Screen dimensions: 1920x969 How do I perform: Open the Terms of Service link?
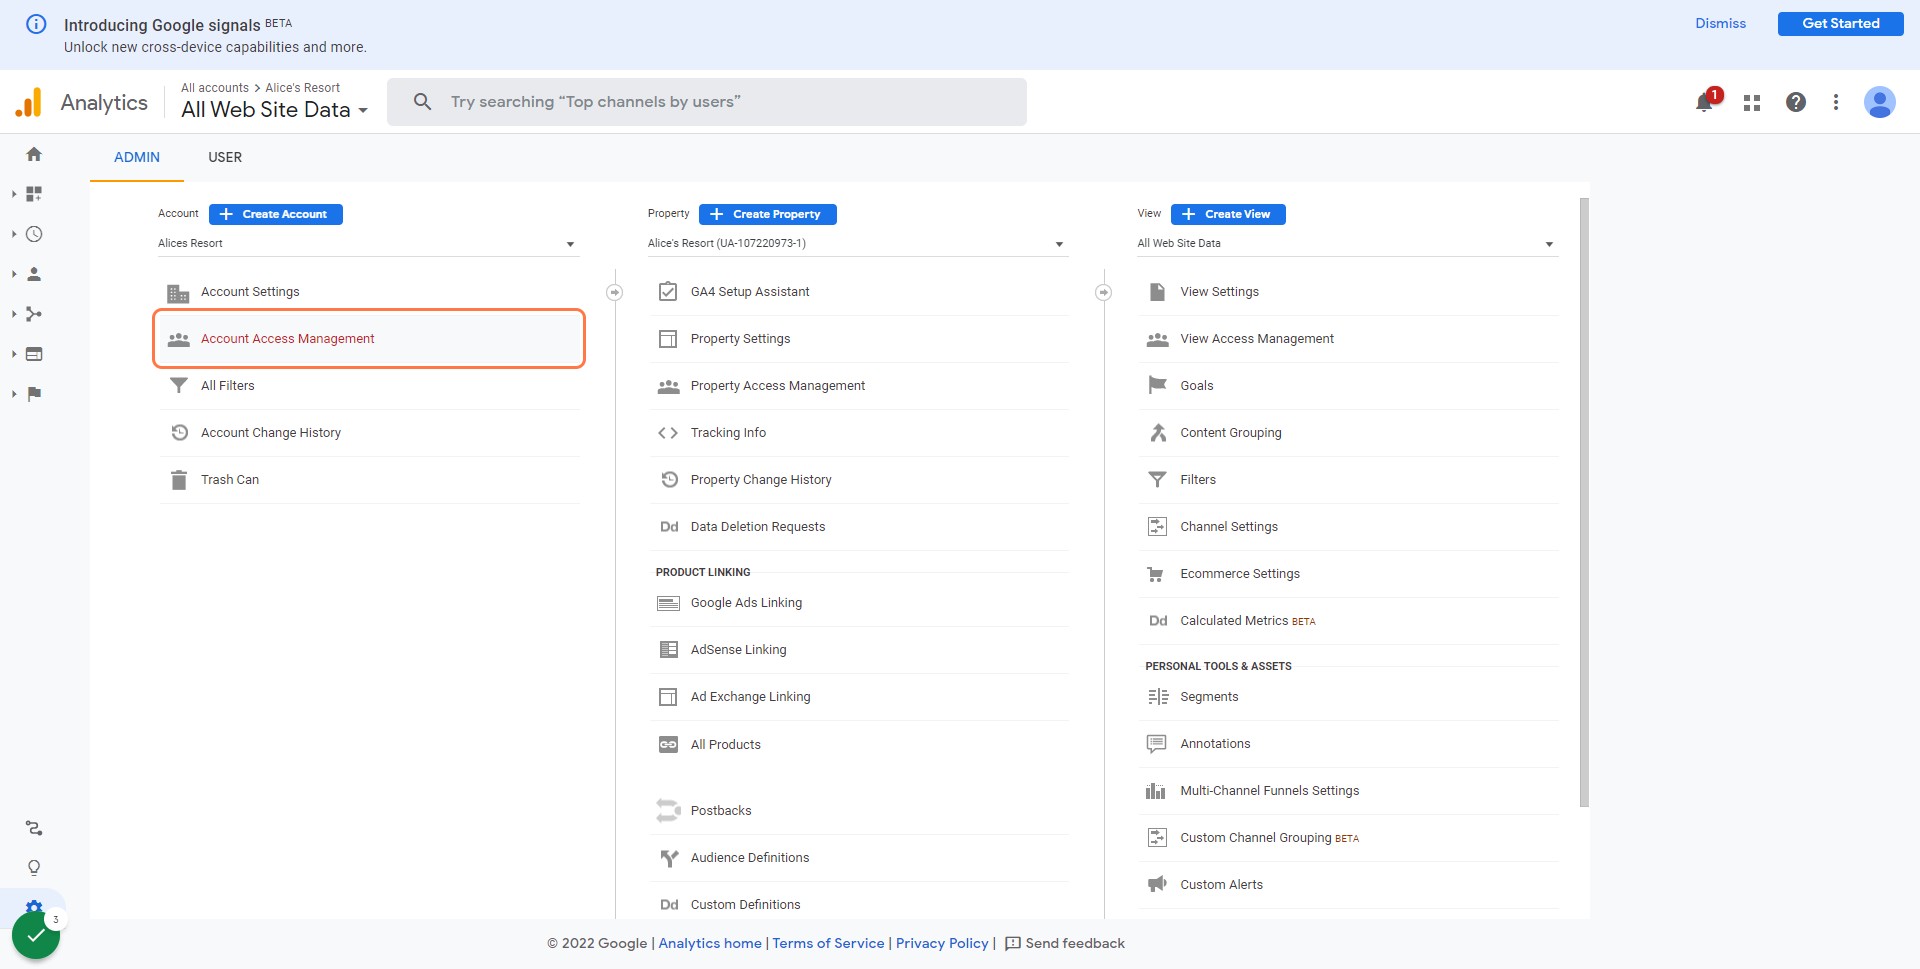coord(828,943)
